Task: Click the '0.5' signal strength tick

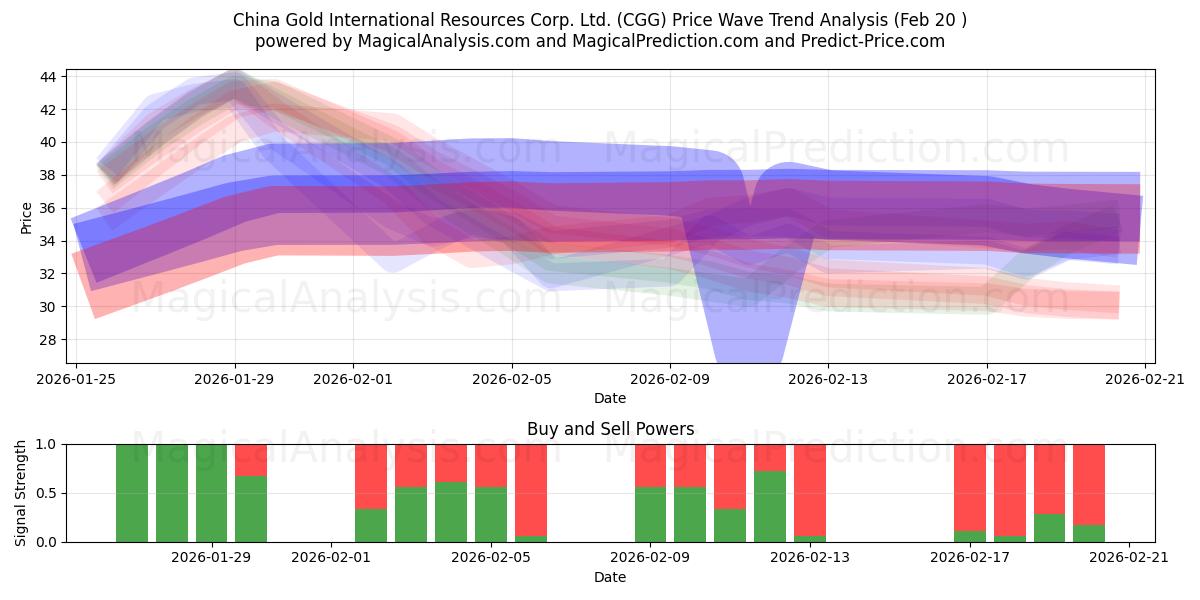Action: 47,493
